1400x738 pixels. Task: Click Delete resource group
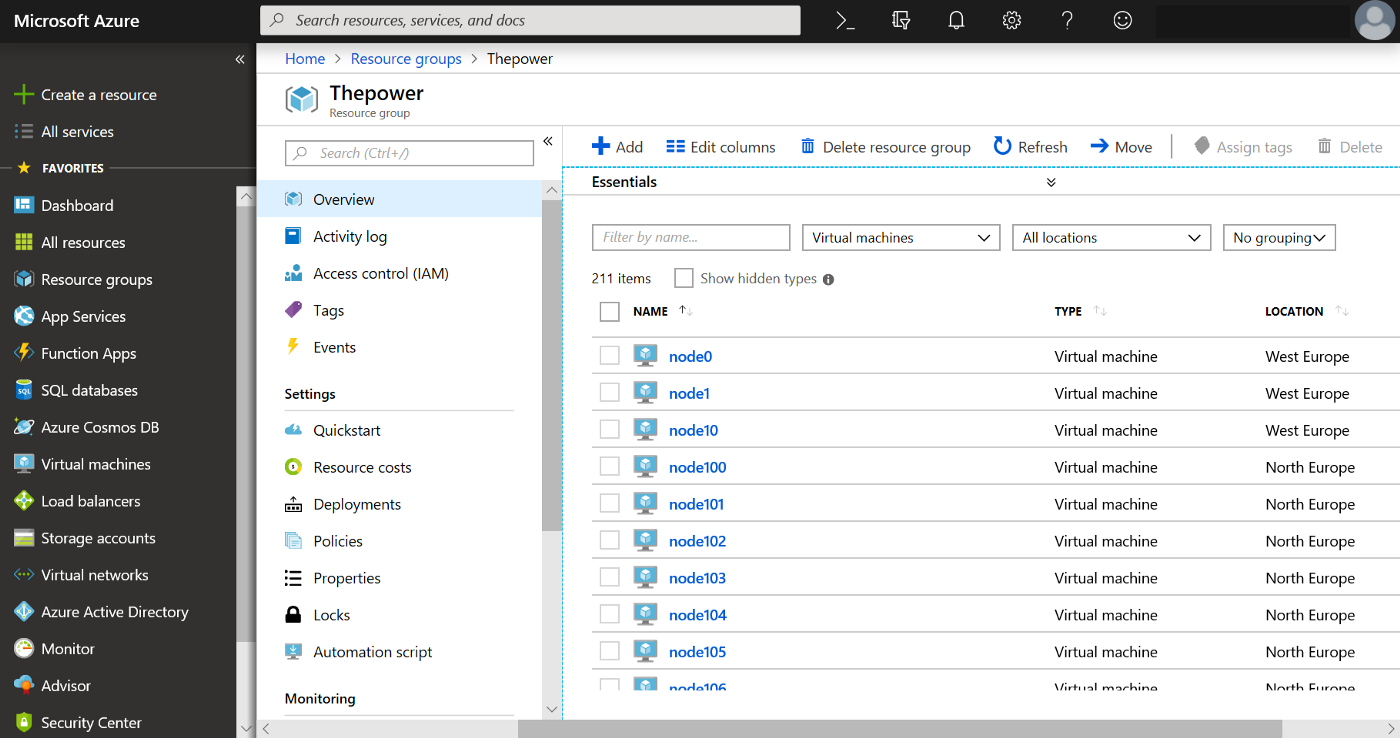[886, 147]
